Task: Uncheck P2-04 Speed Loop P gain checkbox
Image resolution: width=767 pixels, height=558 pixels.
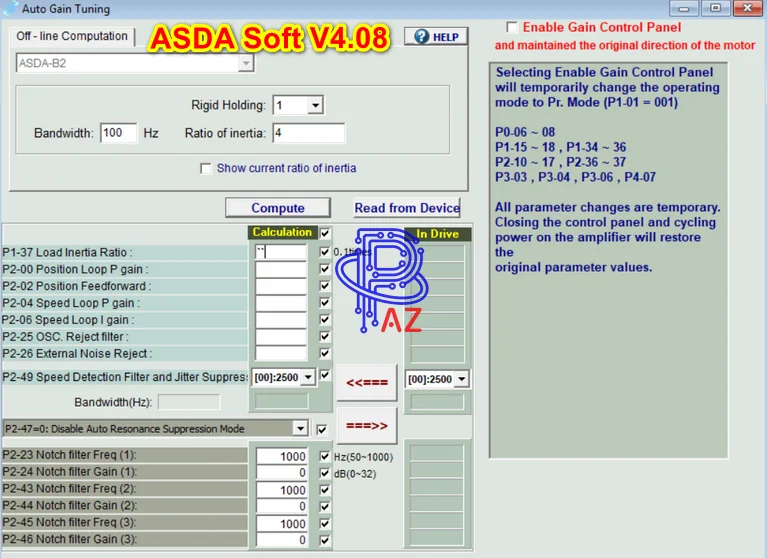Action: coord(324,303)
